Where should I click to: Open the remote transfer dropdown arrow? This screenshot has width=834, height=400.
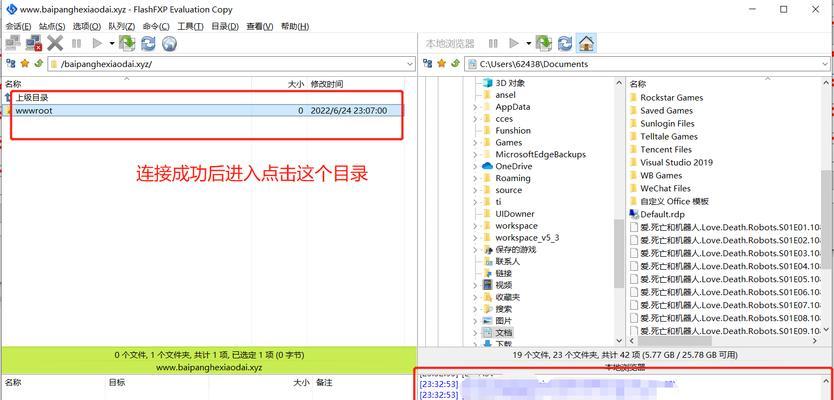(112, 43)
